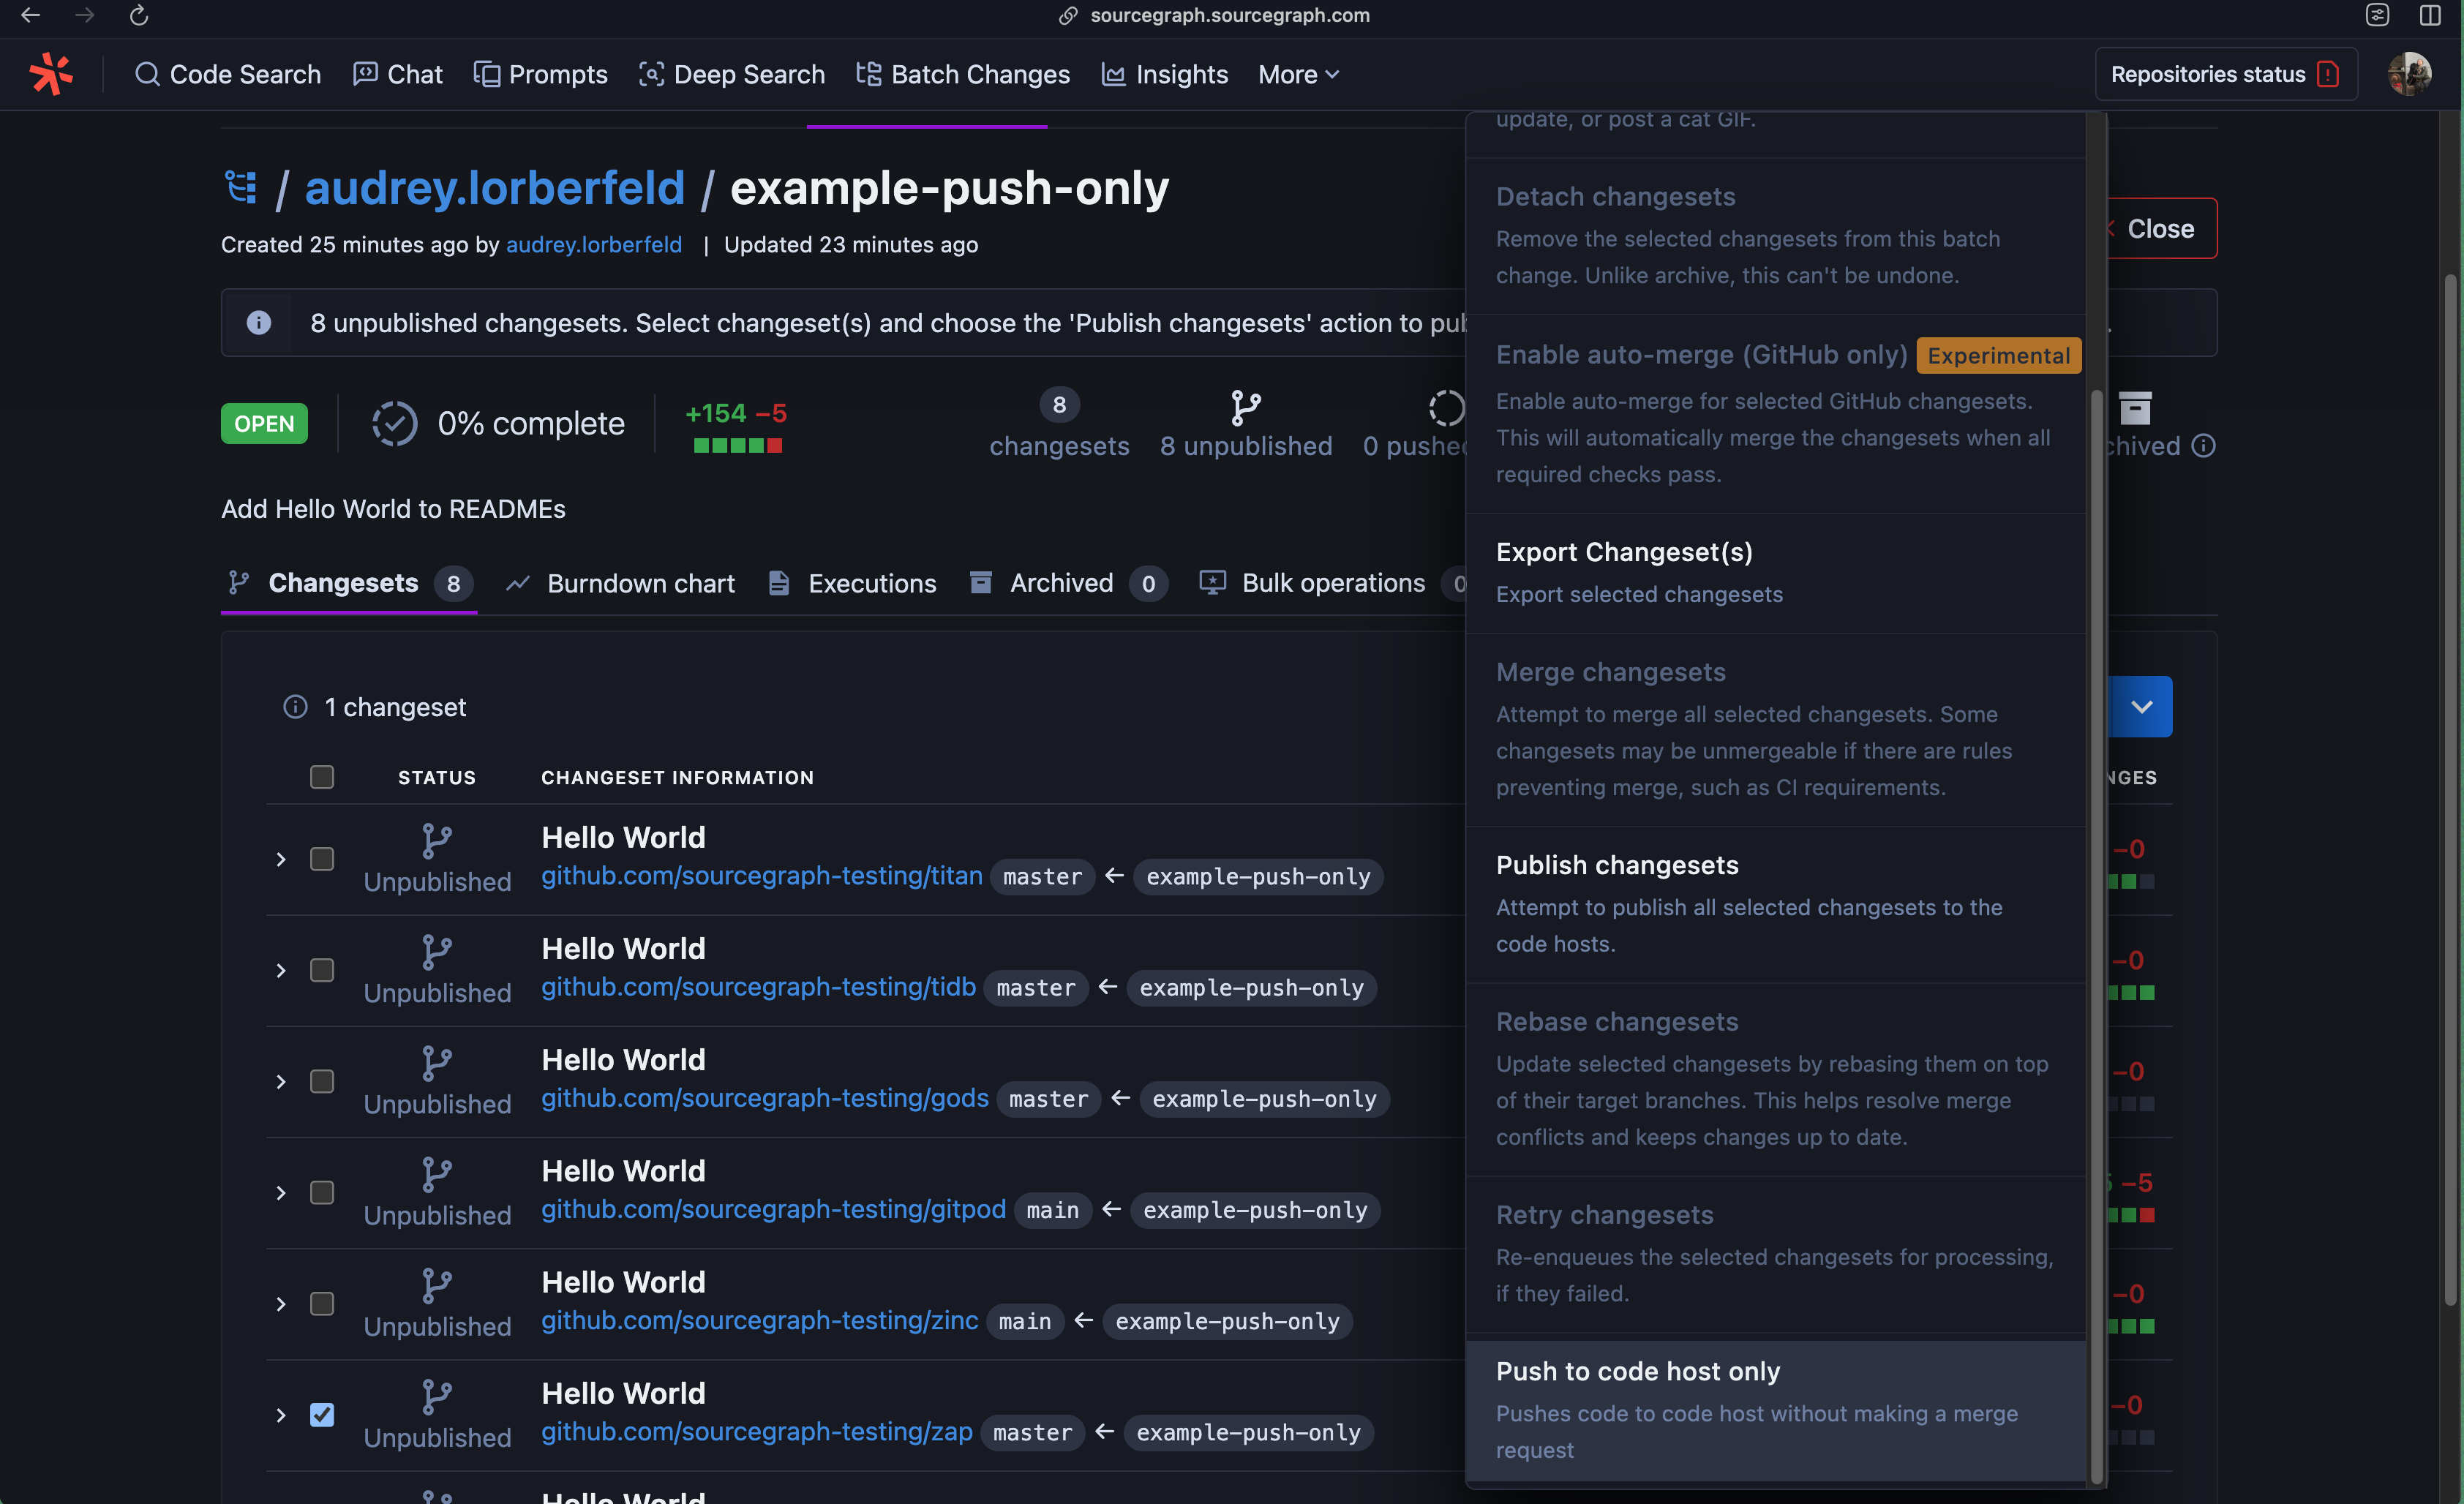Expand the titan changeset row
2464x1504 pixels.
(281, 859)
